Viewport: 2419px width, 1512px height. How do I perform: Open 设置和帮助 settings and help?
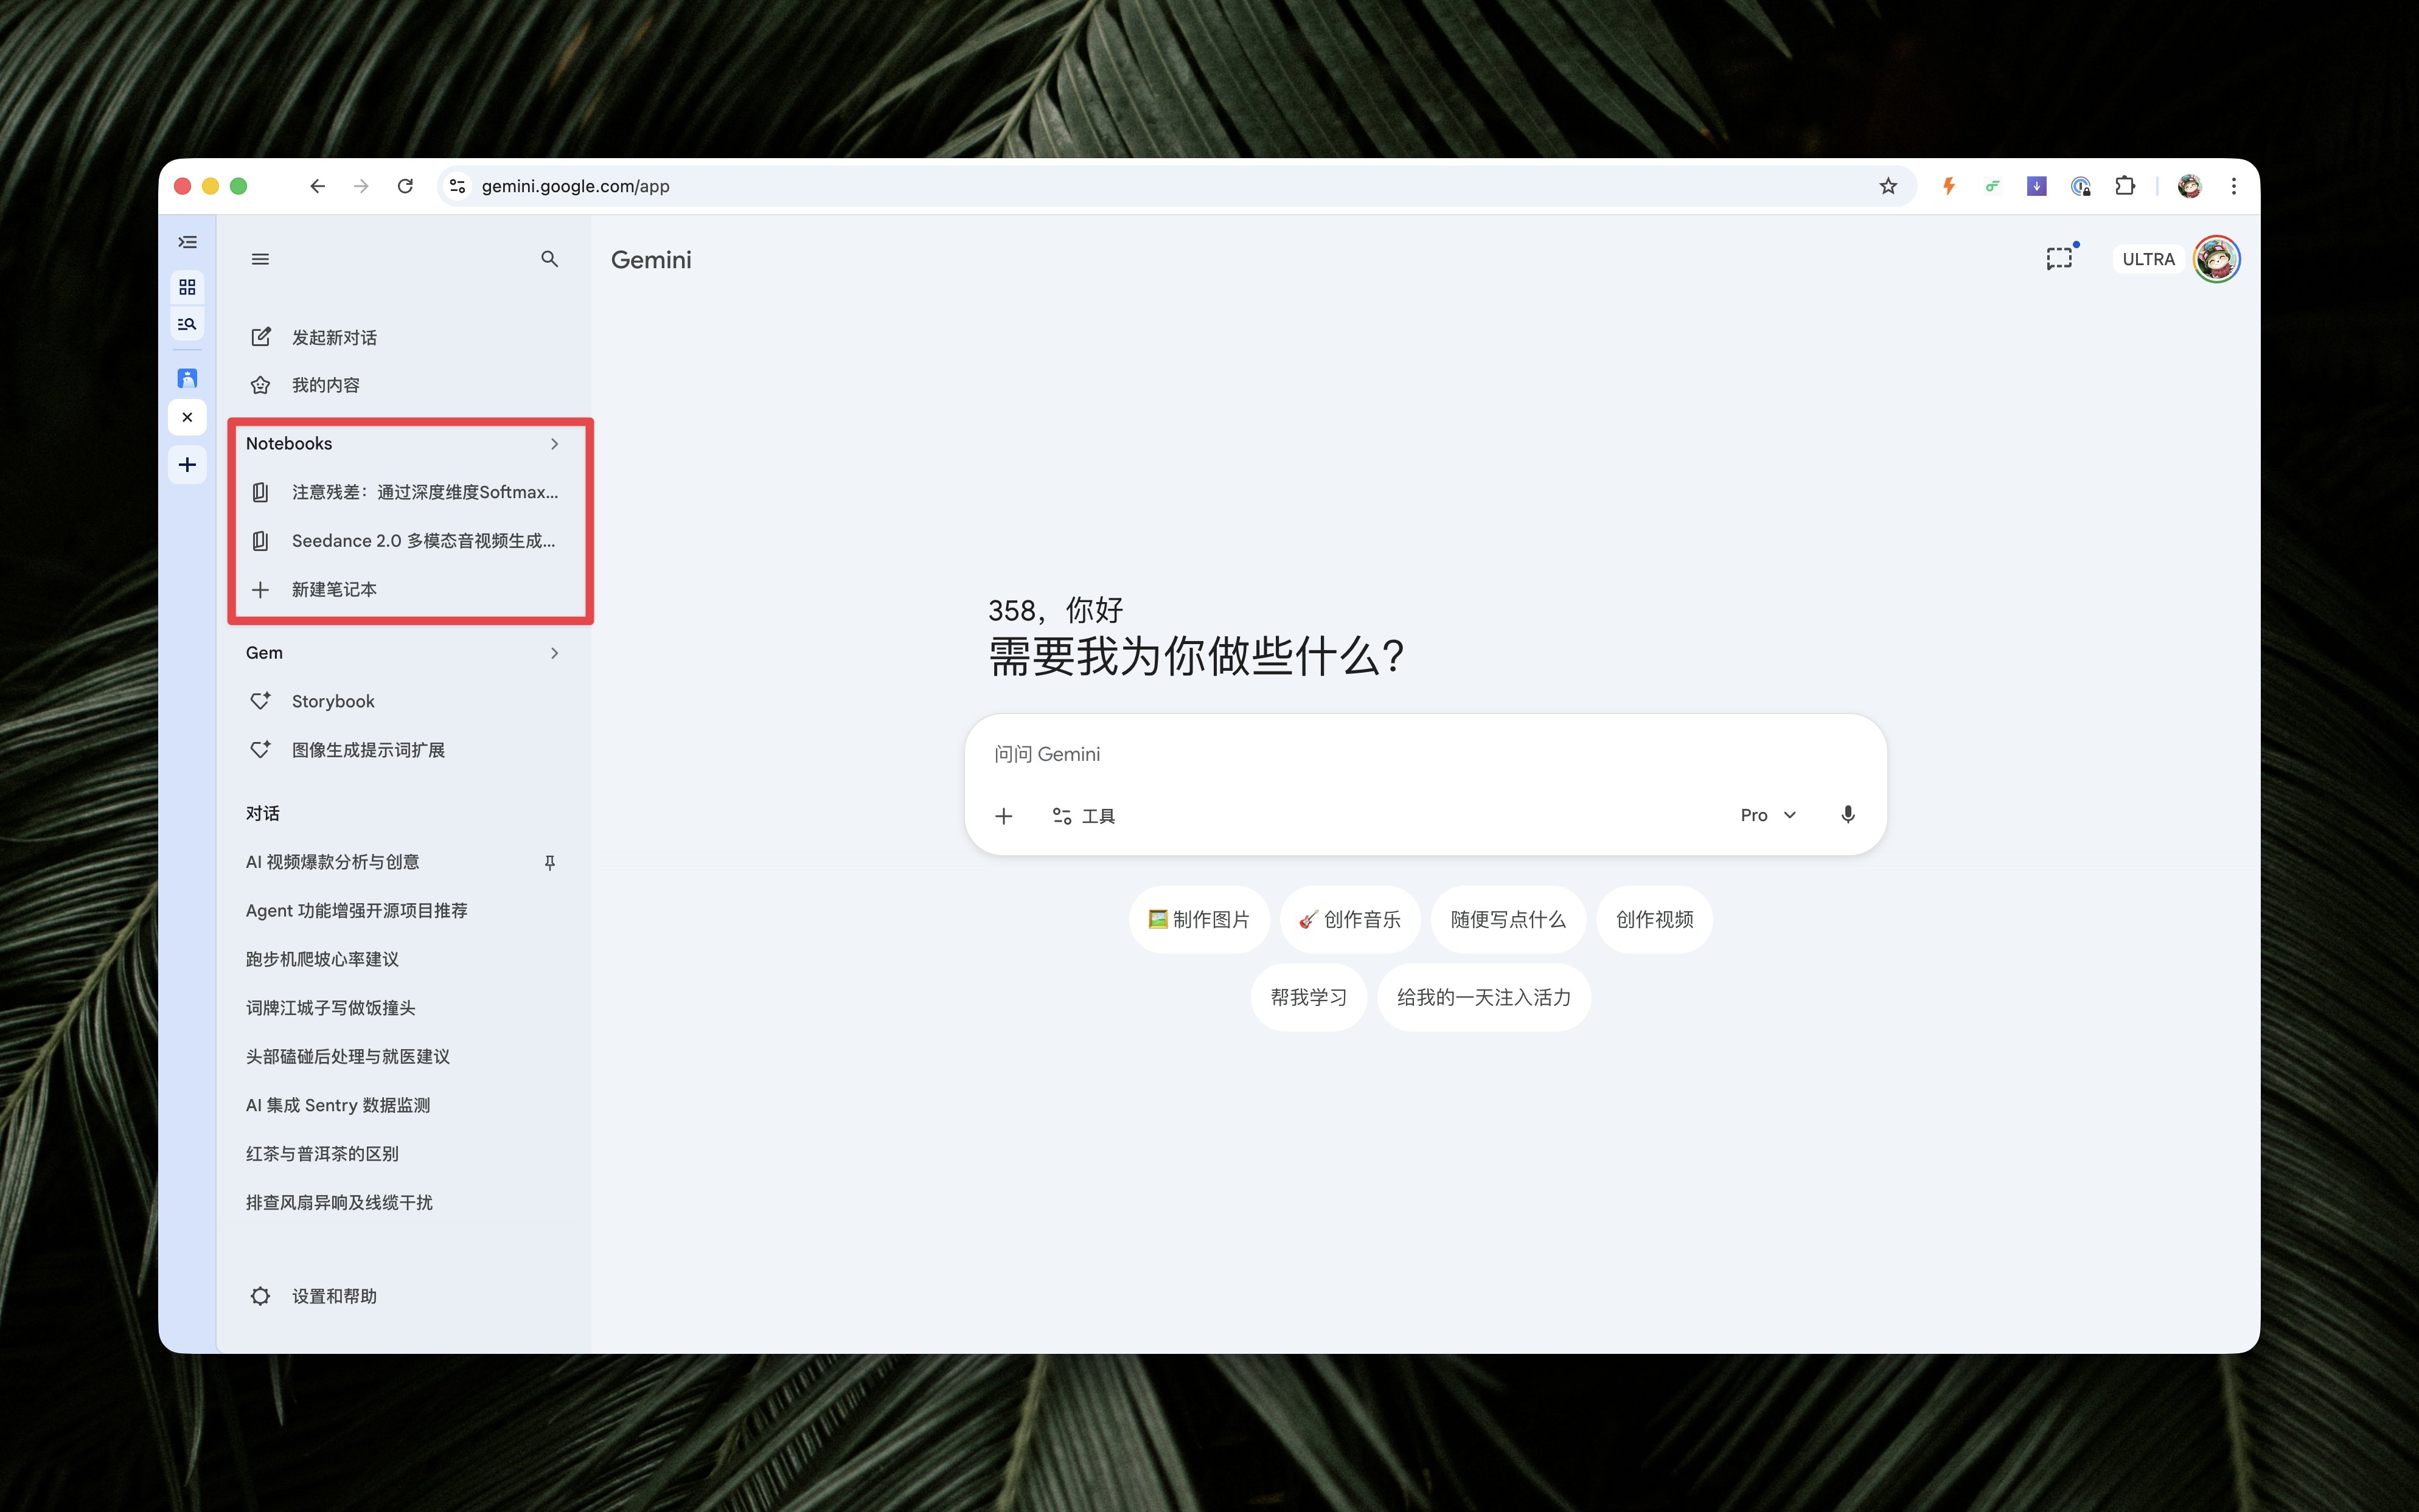pyautogui.click(x=334, y=1296)
